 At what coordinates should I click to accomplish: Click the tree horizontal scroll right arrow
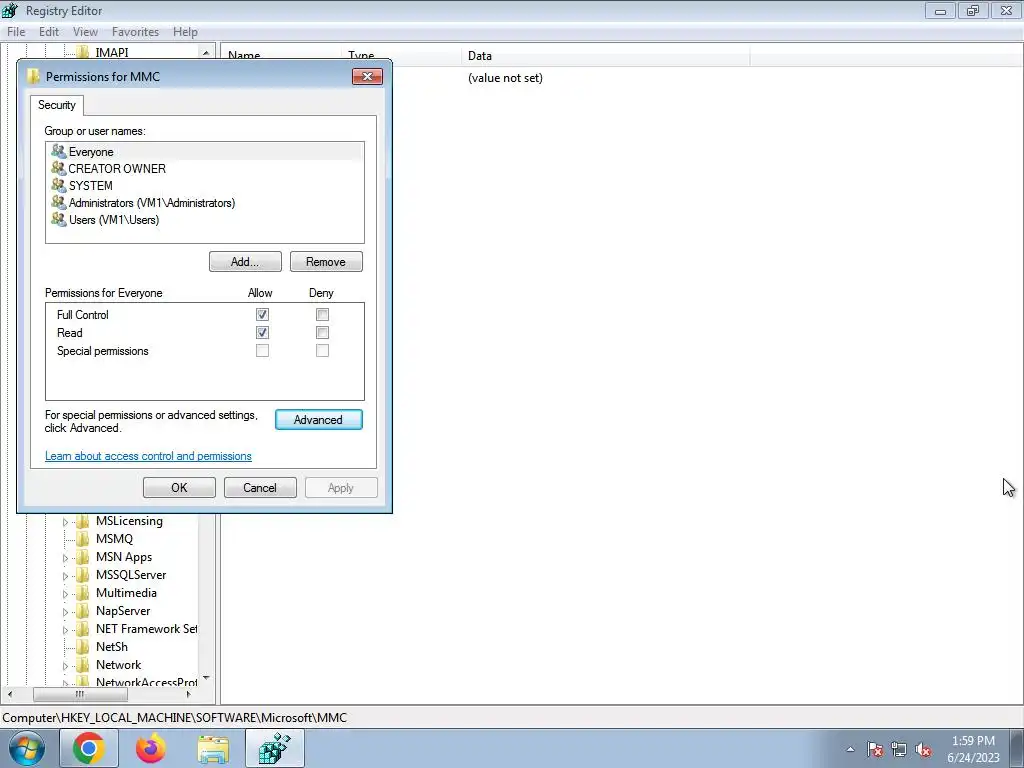point(189,694)
